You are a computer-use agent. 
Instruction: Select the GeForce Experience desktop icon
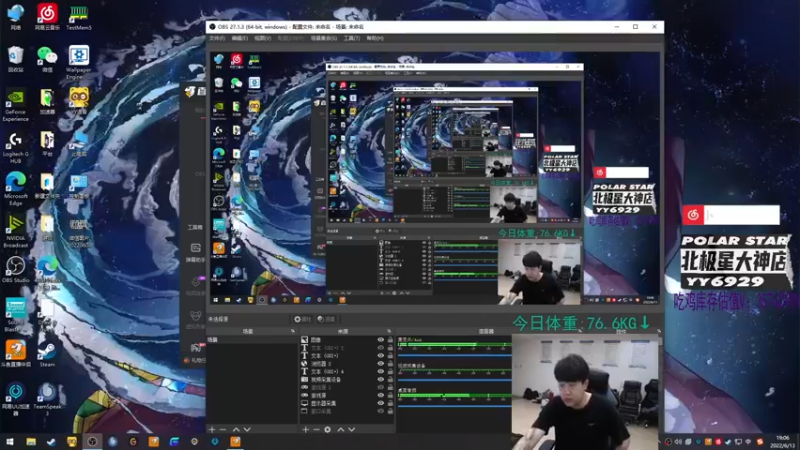(15, 105)
